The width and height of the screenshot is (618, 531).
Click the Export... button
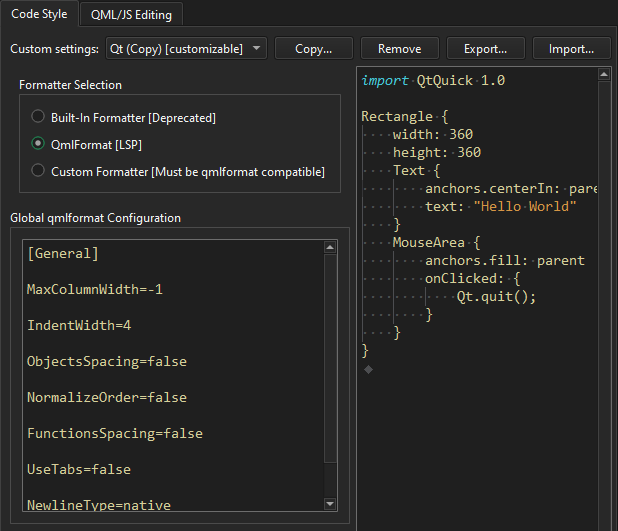(485, 48)
